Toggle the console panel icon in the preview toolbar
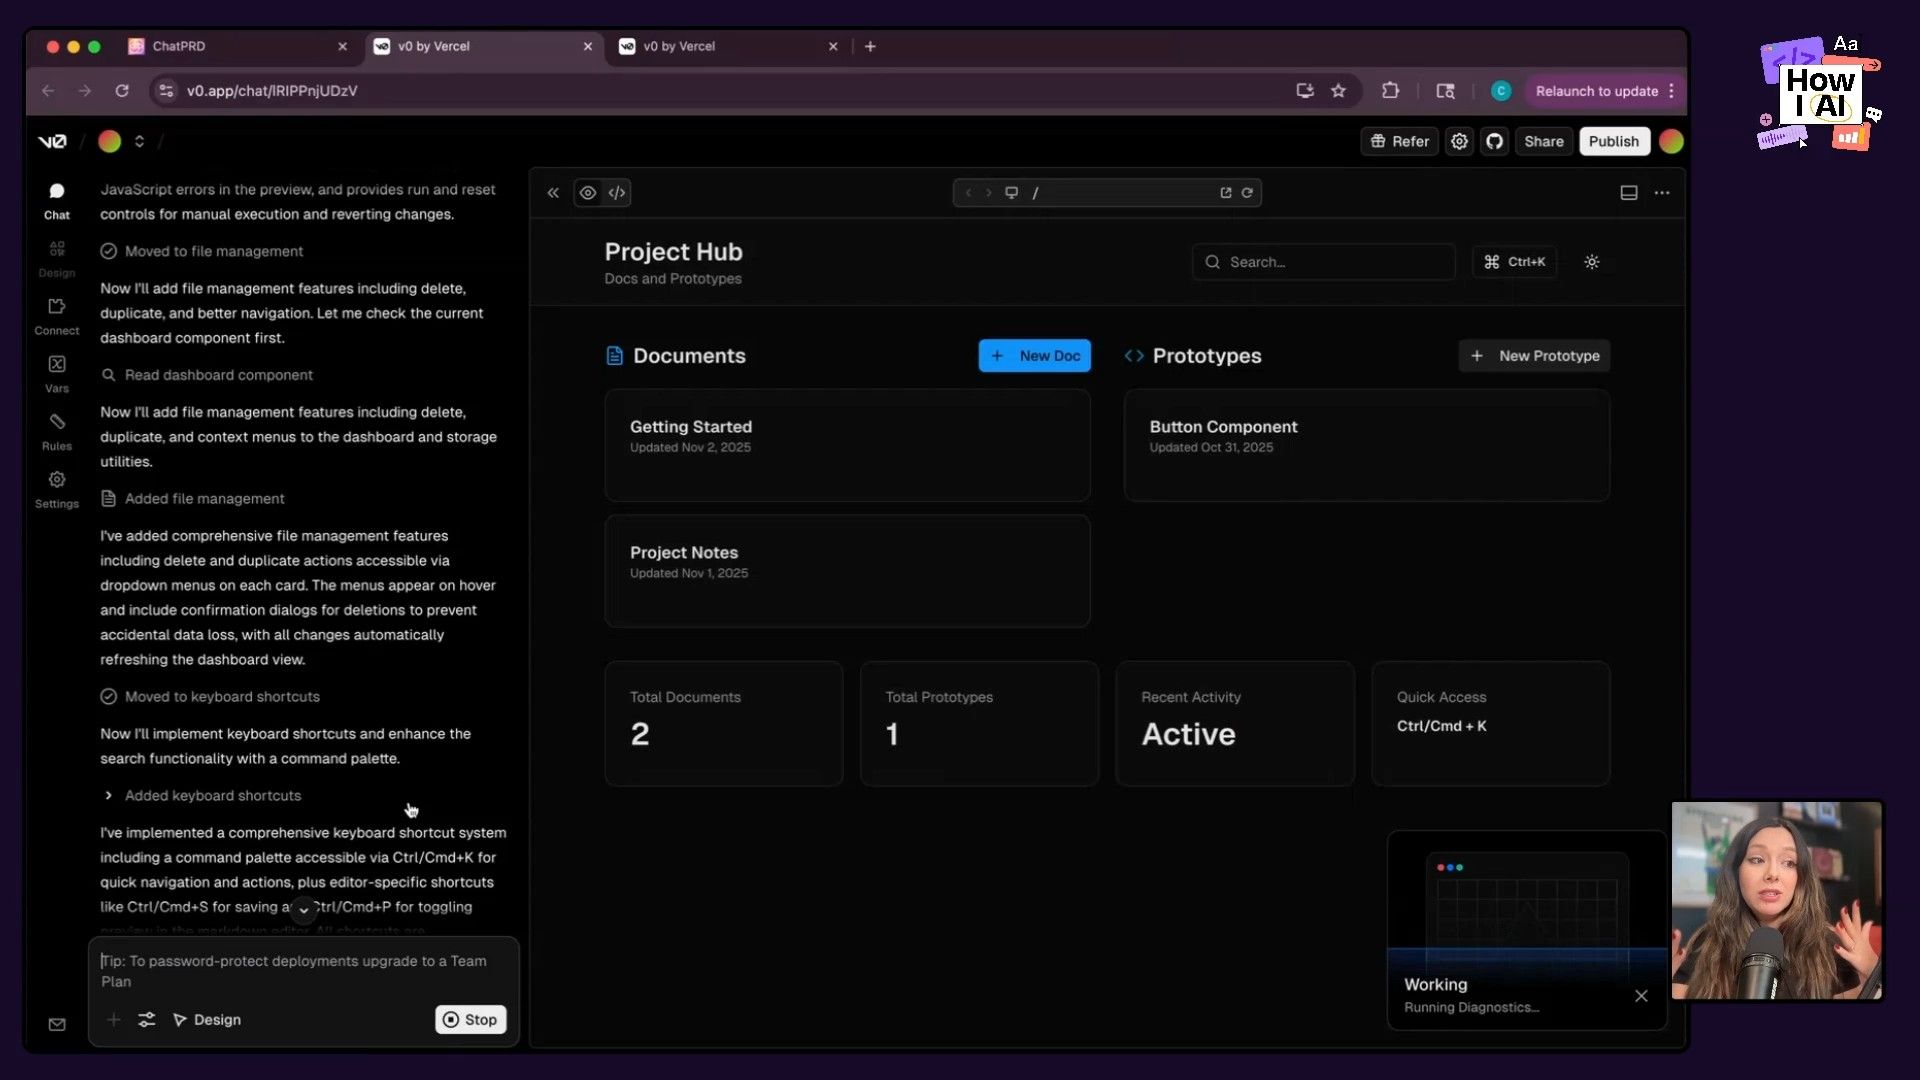 [x=1629, y=193]
